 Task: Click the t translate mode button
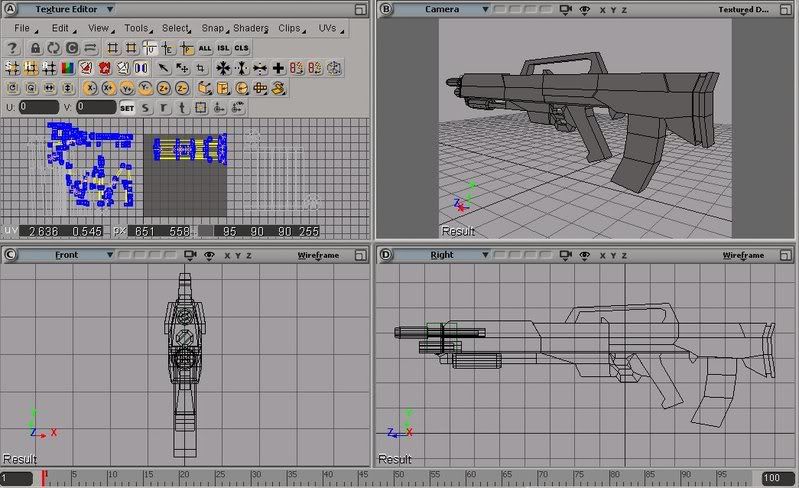182,108
